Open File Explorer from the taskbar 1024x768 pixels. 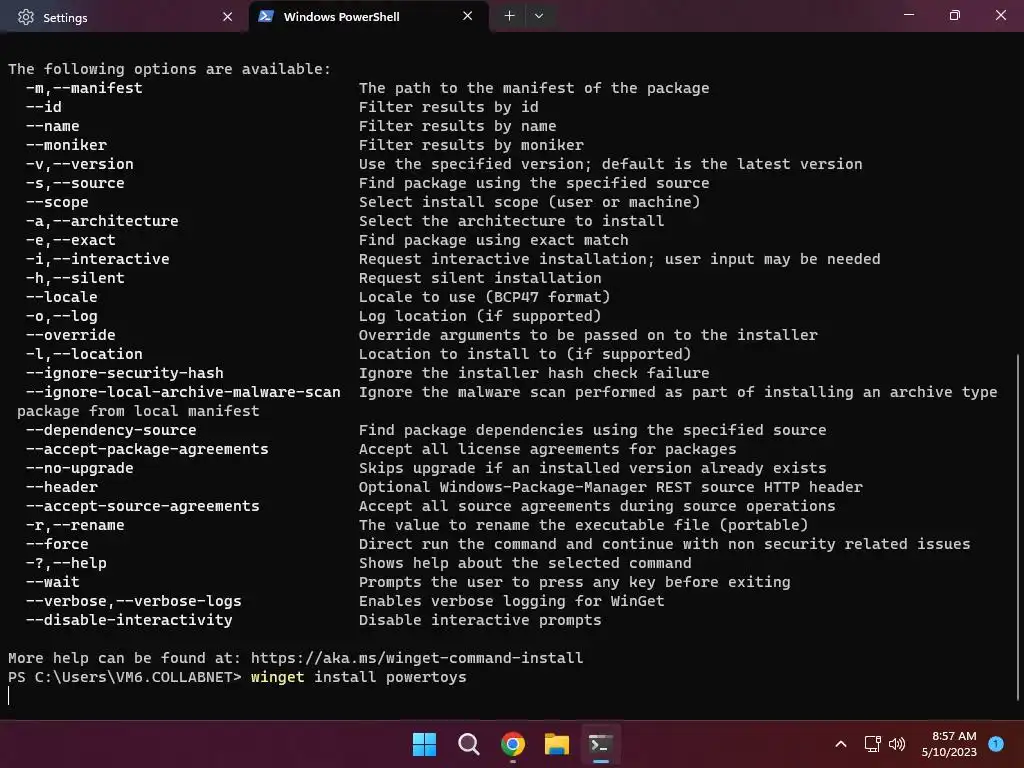click(x=557, y=744)
